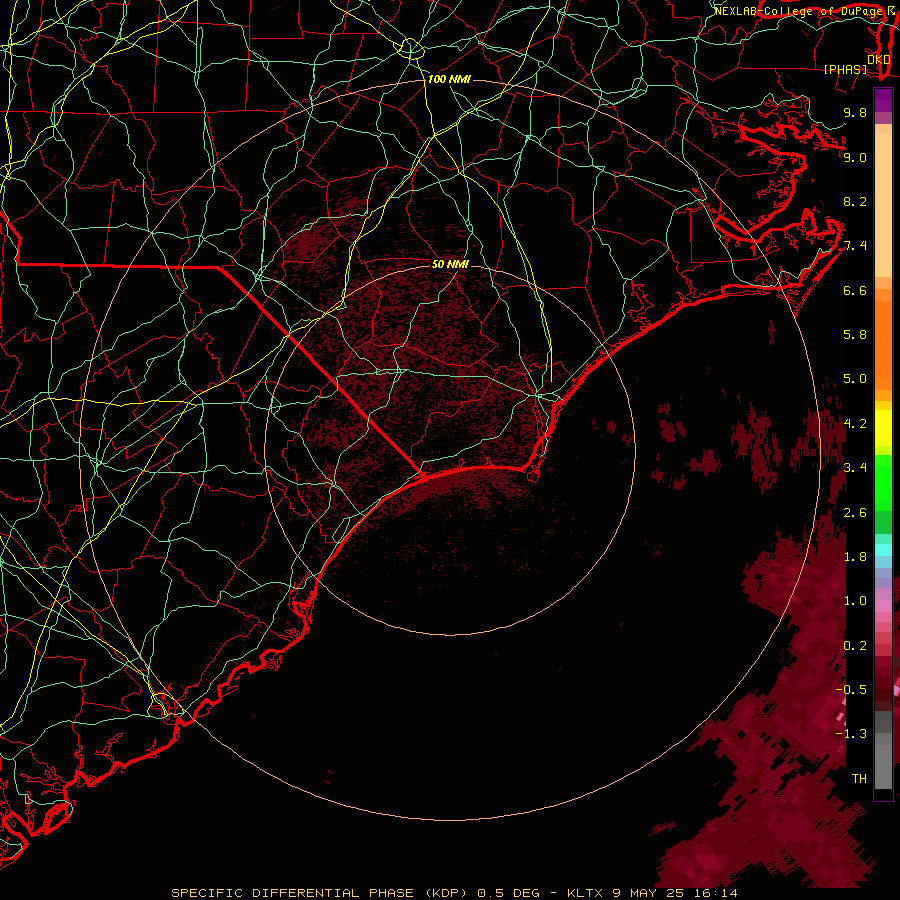Click the '0.5 DEG' elevation angle text
The width and height of the screenshot is (900, 900).
(x=509, y=893)
